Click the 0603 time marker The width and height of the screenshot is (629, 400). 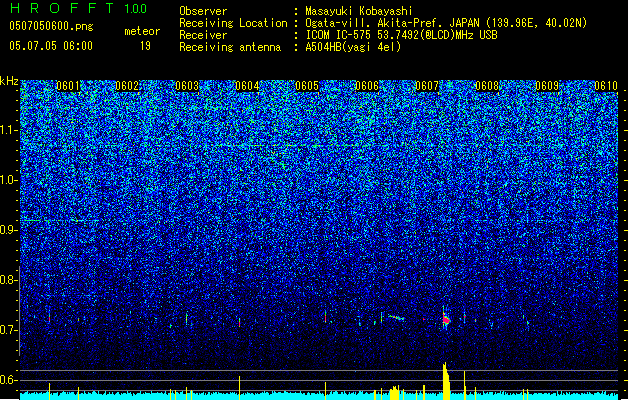(x=187, y=86)
